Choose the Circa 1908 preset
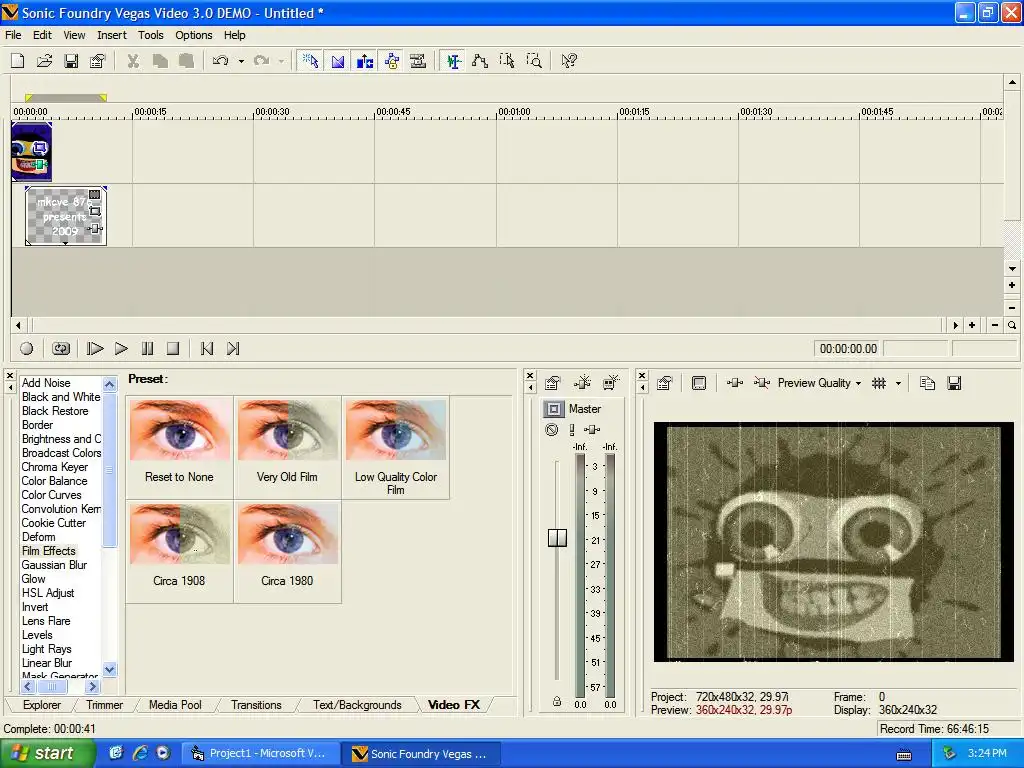1024x768 pixels. (x=179, y=551)
